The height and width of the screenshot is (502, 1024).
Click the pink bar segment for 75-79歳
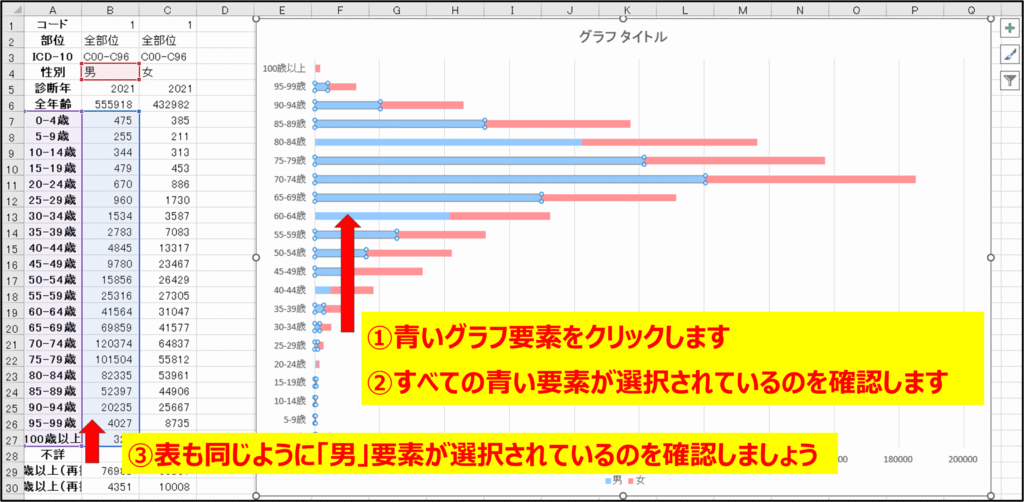click(735, 160)
